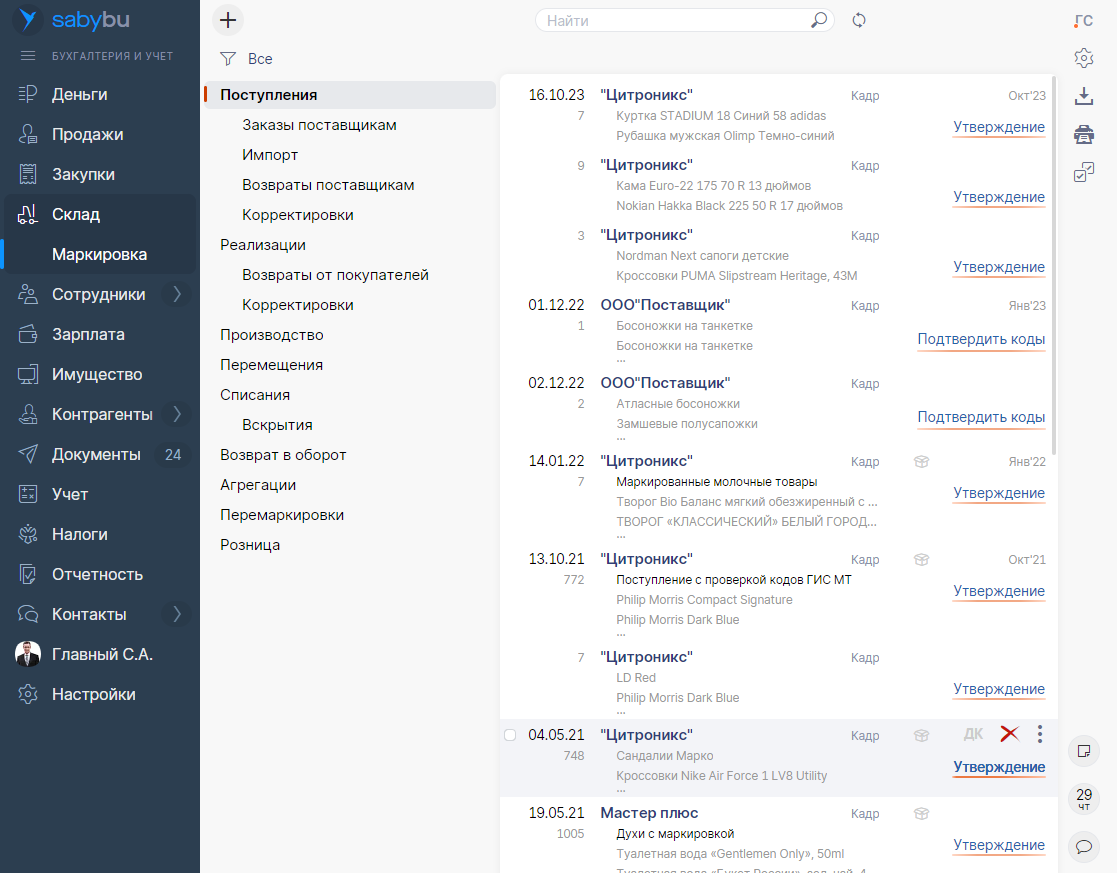Open the chat bubble icon
The height and width of the screenshot is (873, 1117).
pyautogui.click(x=1083, y=847)
